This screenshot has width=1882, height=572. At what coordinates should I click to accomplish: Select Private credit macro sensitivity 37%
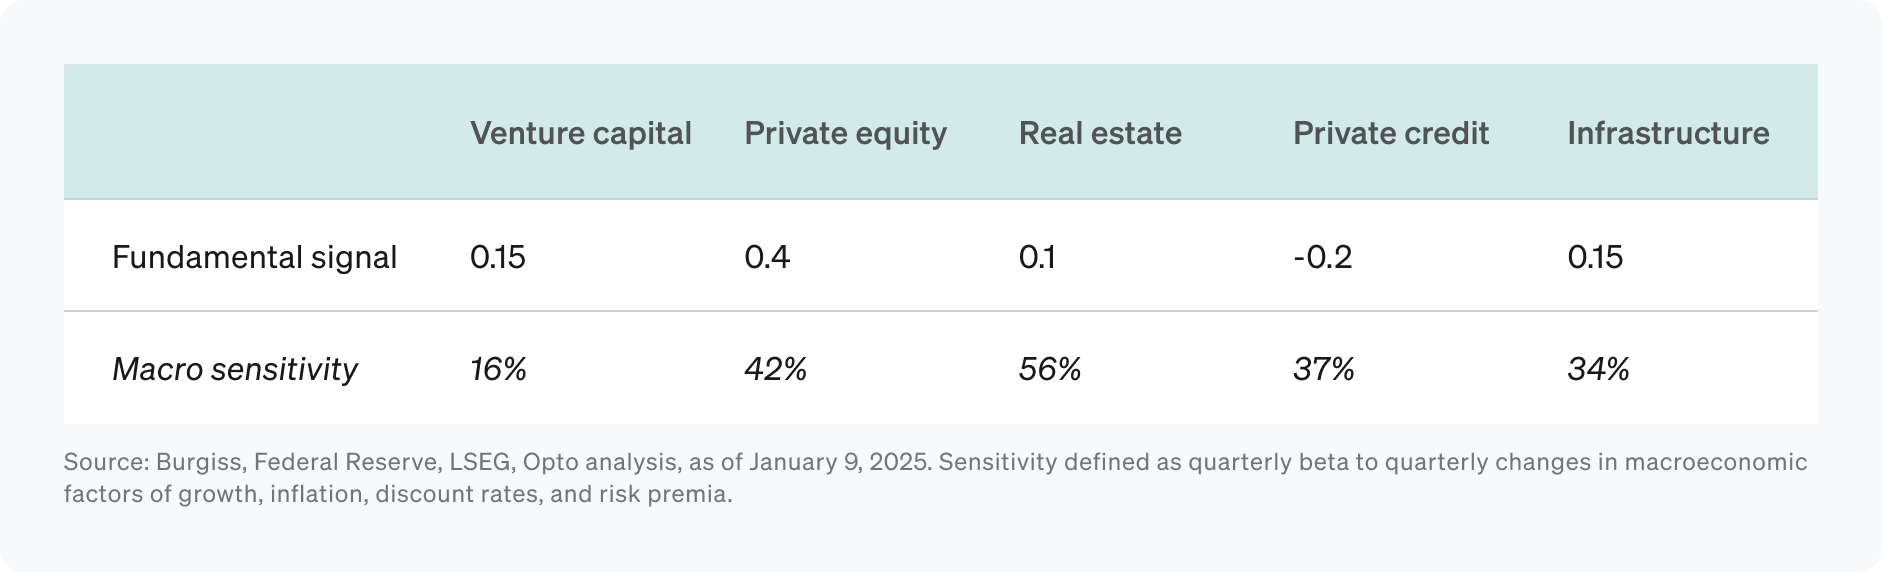pyautogui.click(x=1323, y=369)
